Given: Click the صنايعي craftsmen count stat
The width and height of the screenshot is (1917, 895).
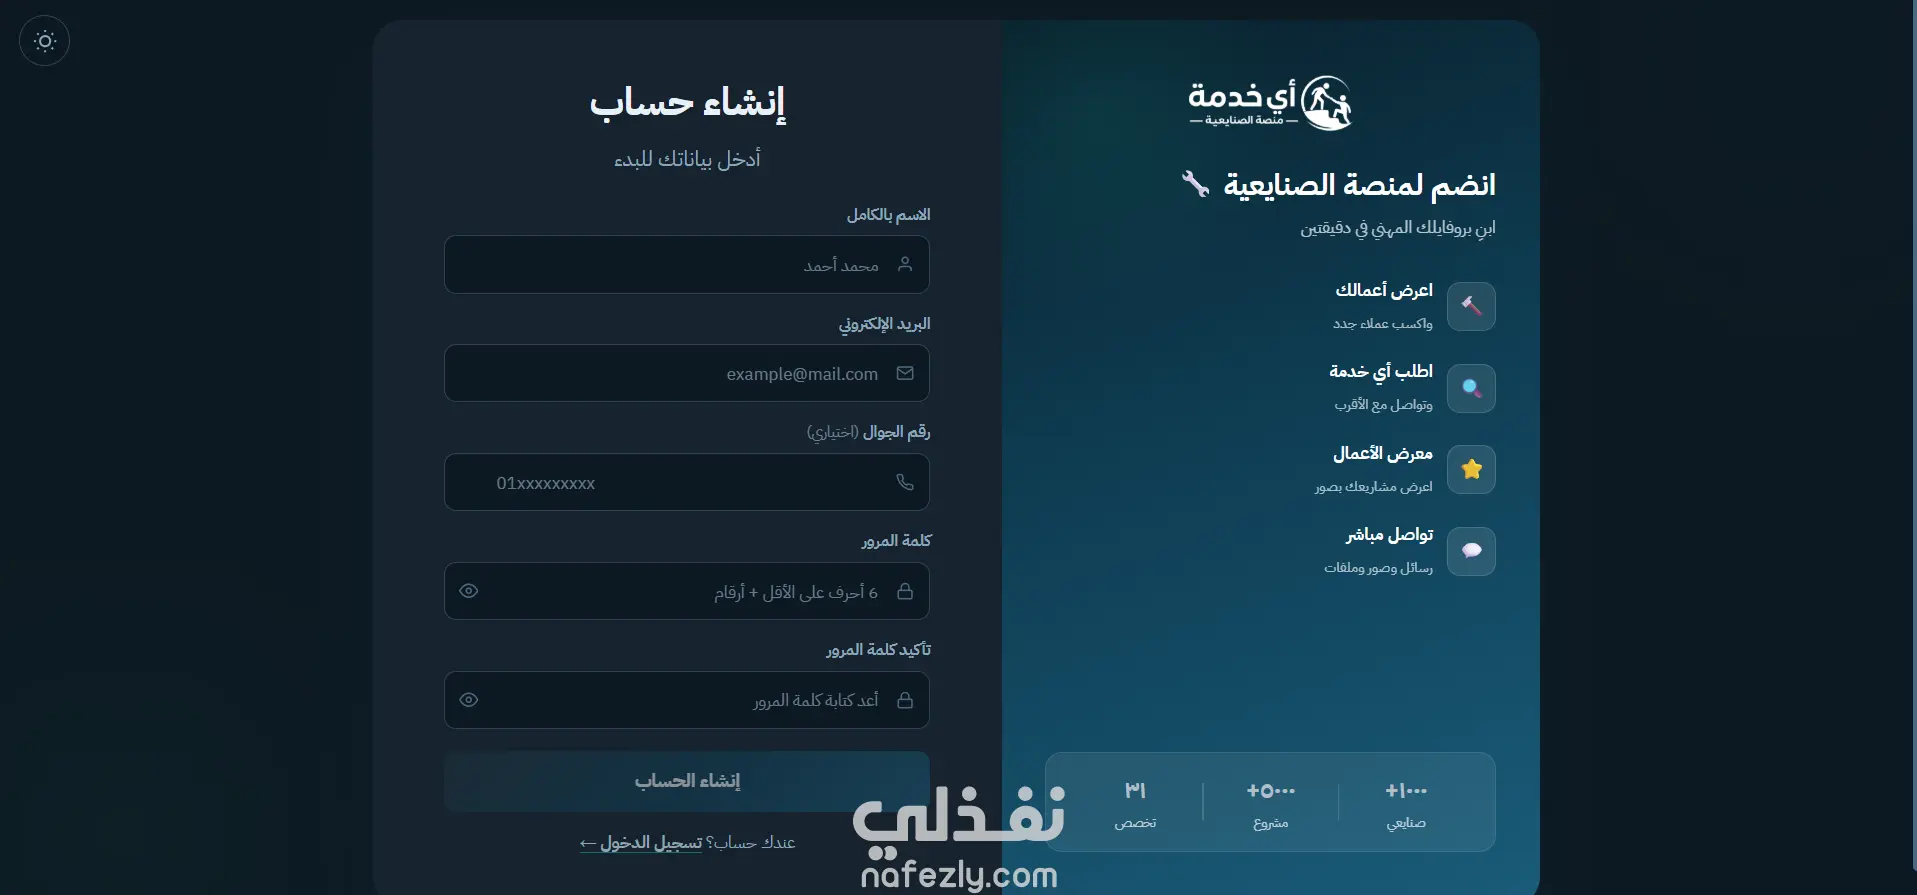Looking at the screenshot, I should (x=1406, y=804).
